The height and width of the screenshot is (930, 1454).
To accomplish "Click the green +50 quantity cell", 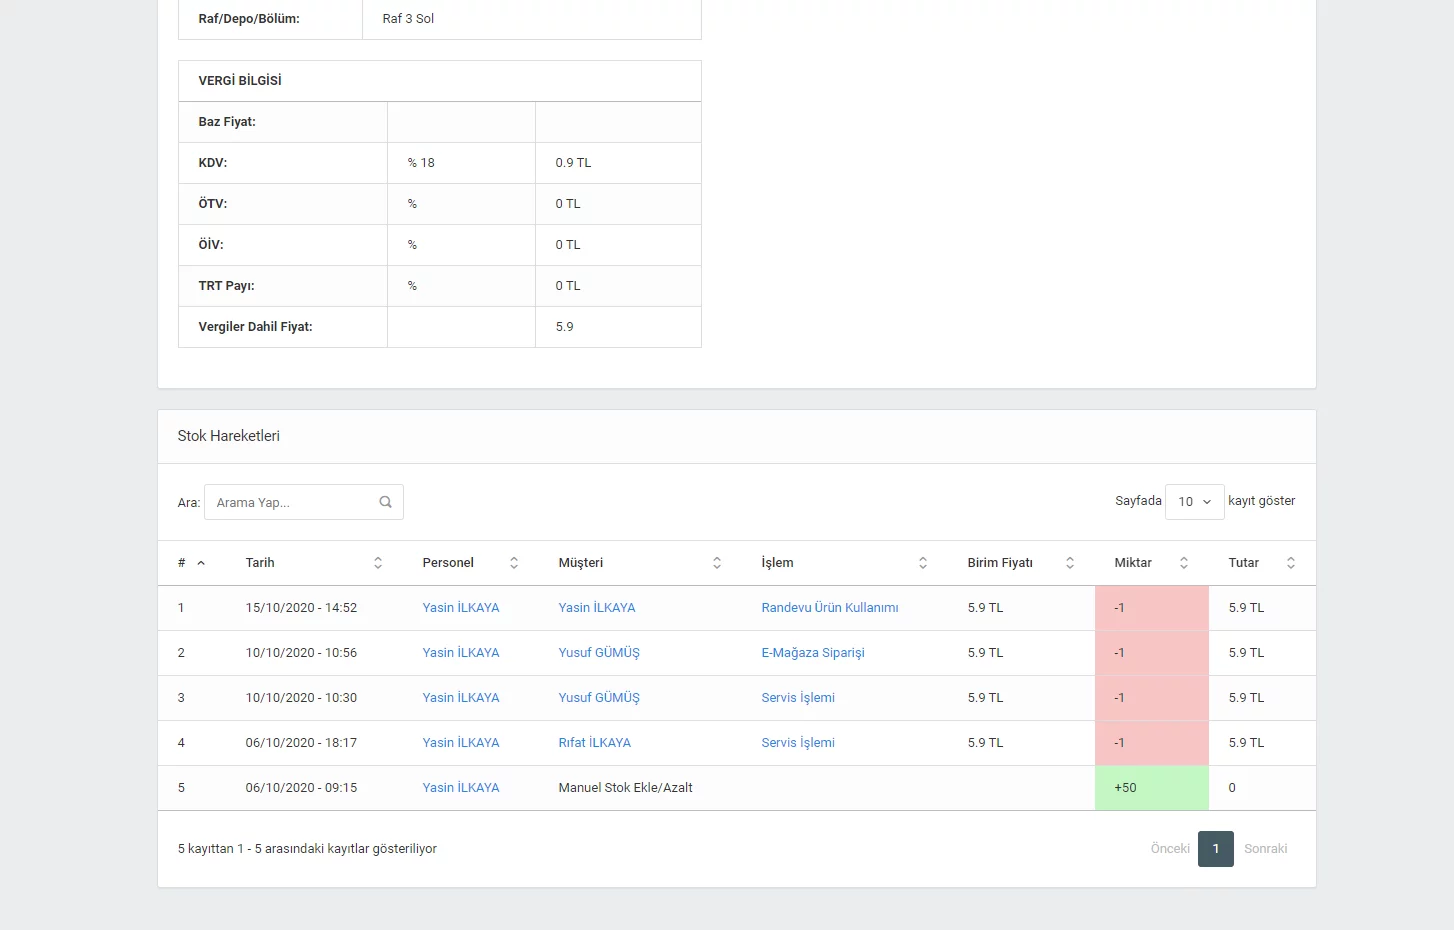I will point(1151,788).
